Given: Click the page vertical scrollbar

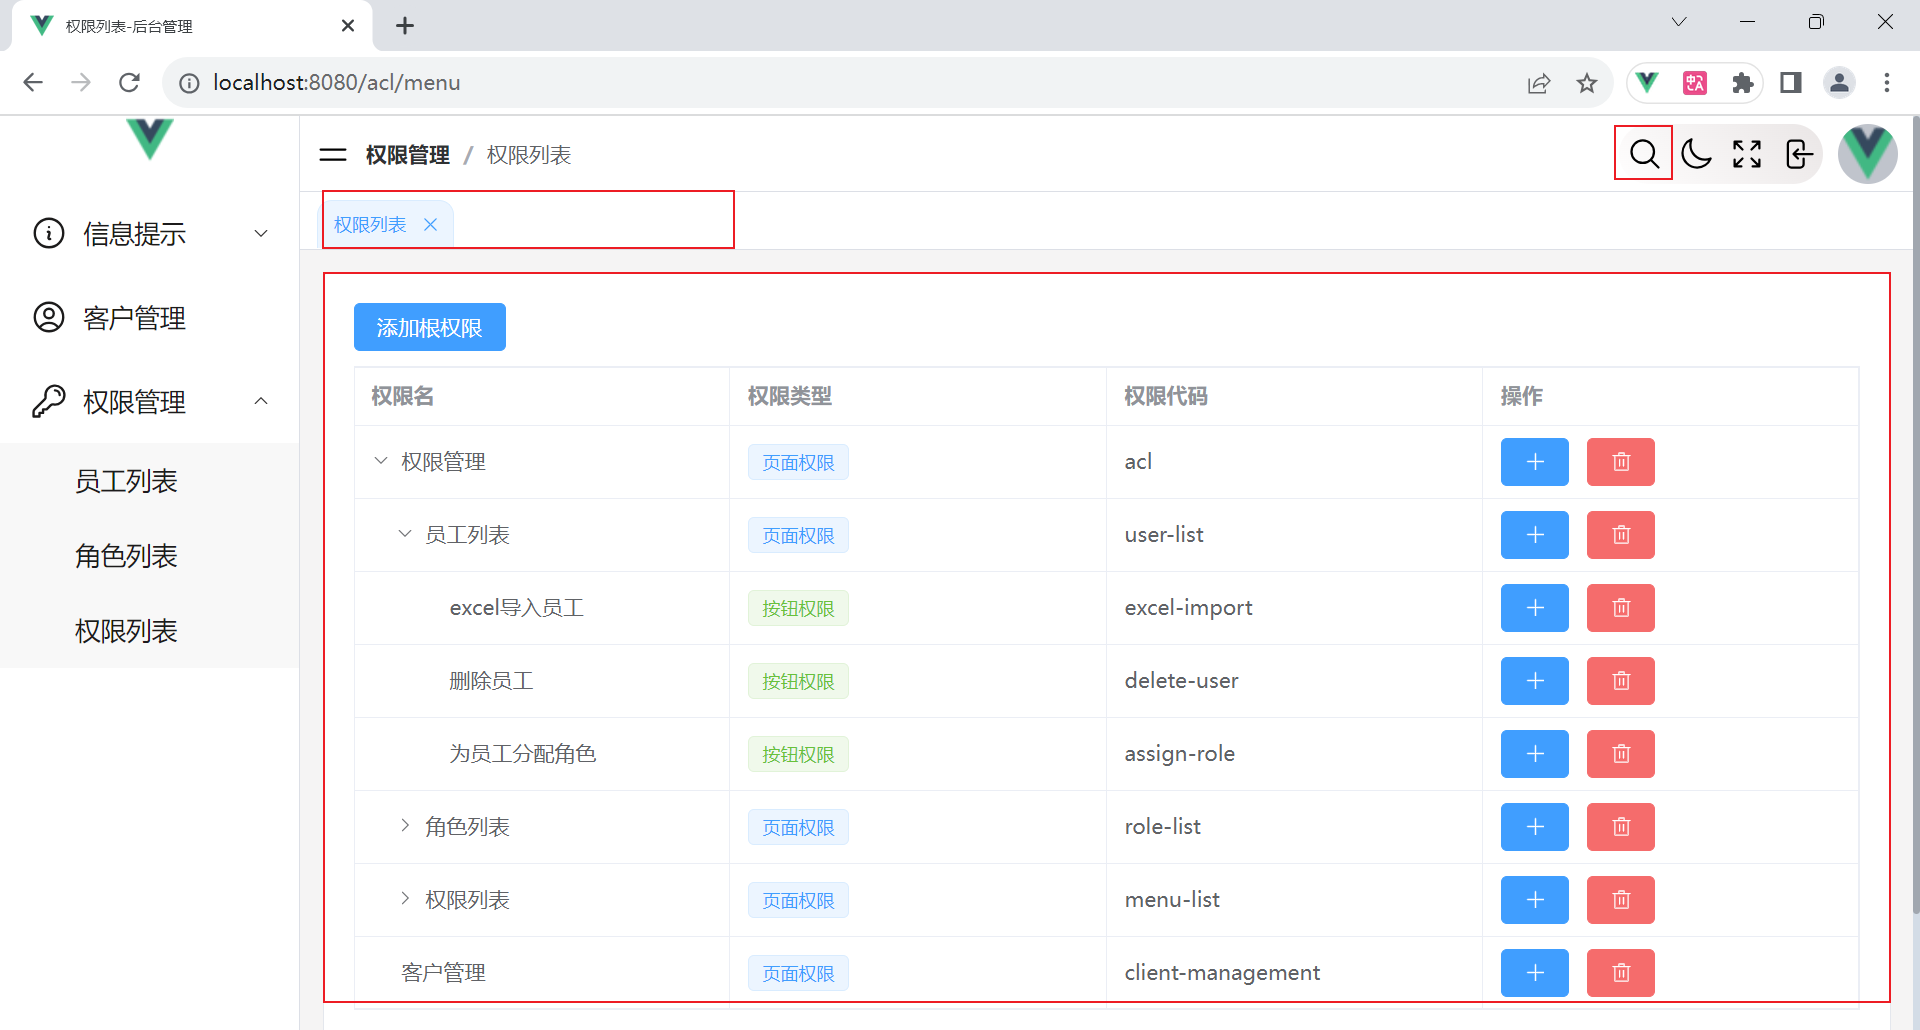Looking at the screenshot, I should tap(1914, 515).
